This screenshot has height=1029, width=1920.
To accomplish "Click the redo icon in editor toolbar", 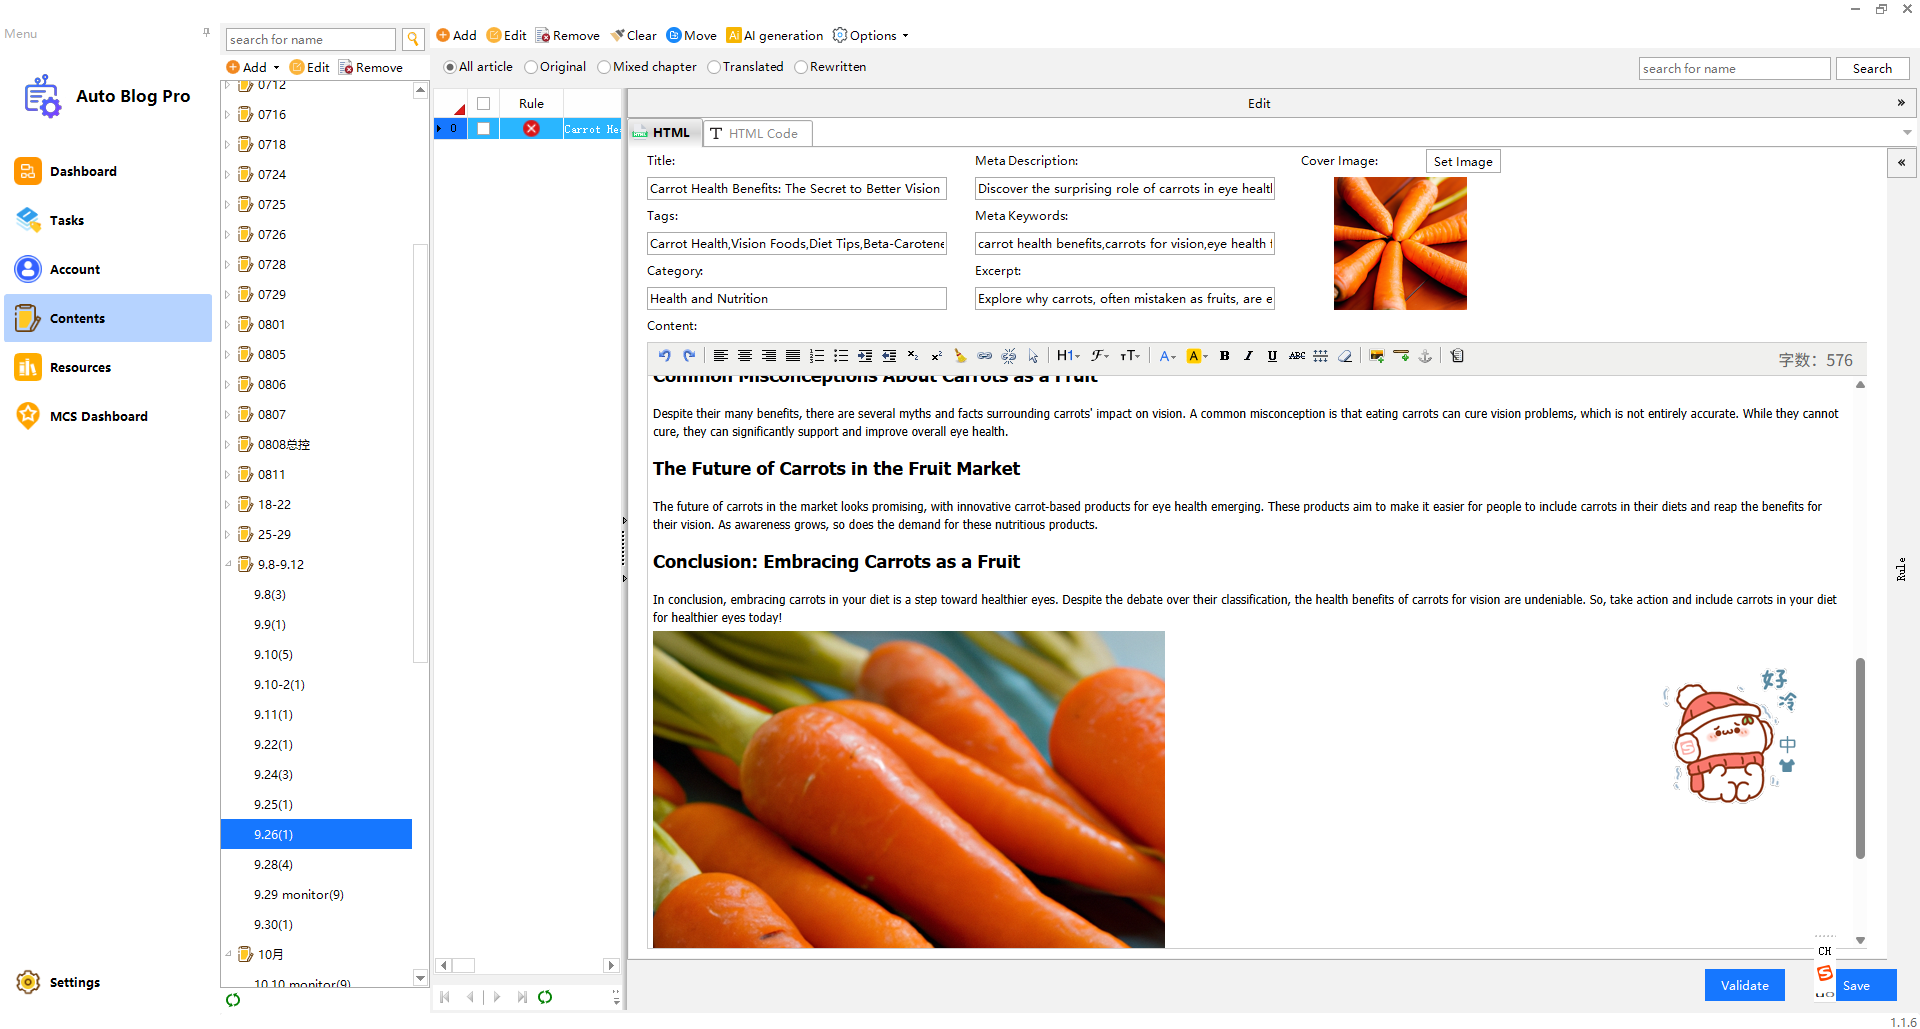I will (689, 356).
